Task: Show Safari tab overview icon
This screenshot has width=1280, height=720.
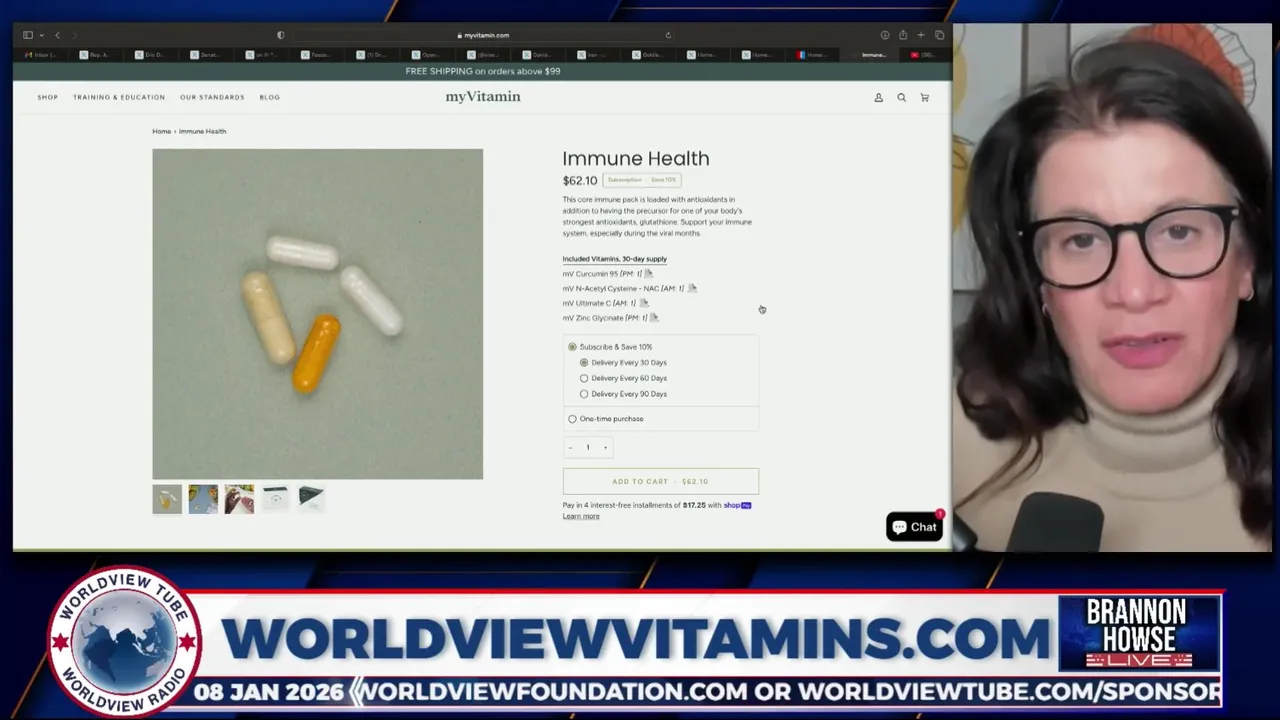Action: [x=939, y=35]
